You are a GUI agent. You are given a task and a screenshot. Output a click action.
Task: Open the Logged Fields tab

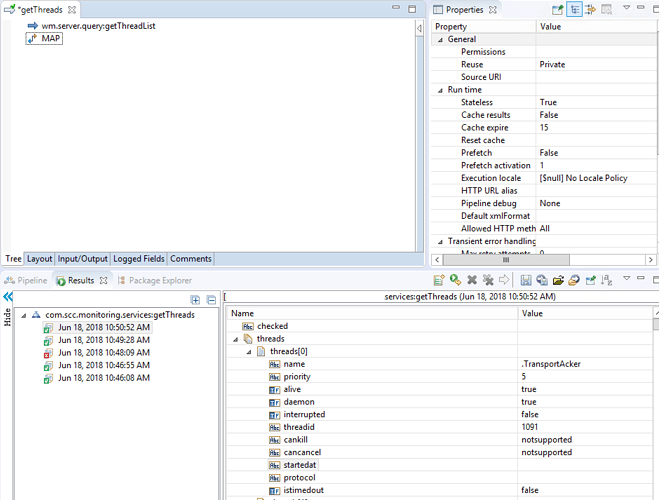tap(139, 259)
